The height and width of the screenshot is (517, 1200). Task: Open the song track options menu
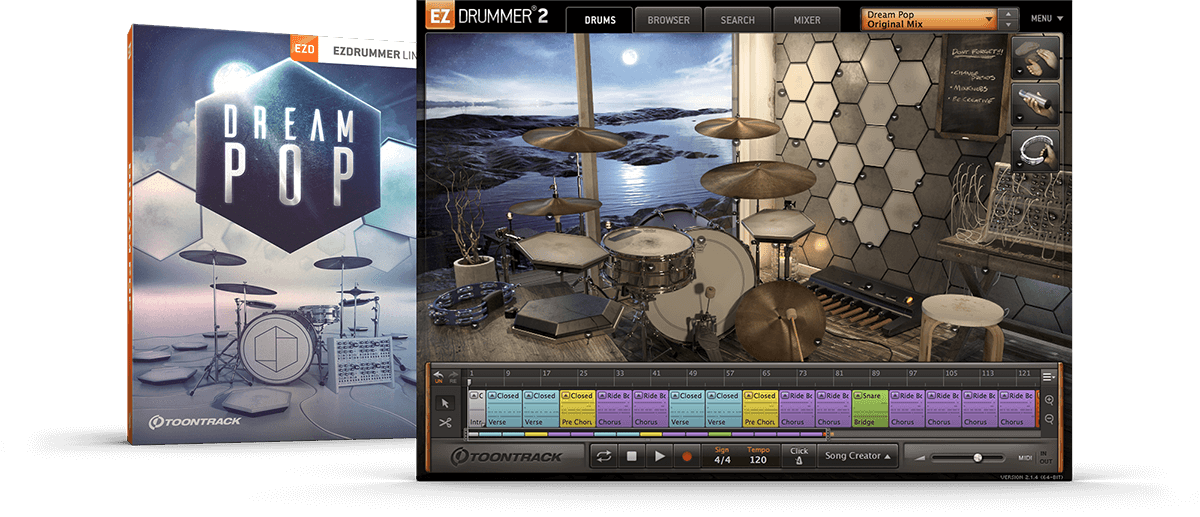[x=1048, y=376]
